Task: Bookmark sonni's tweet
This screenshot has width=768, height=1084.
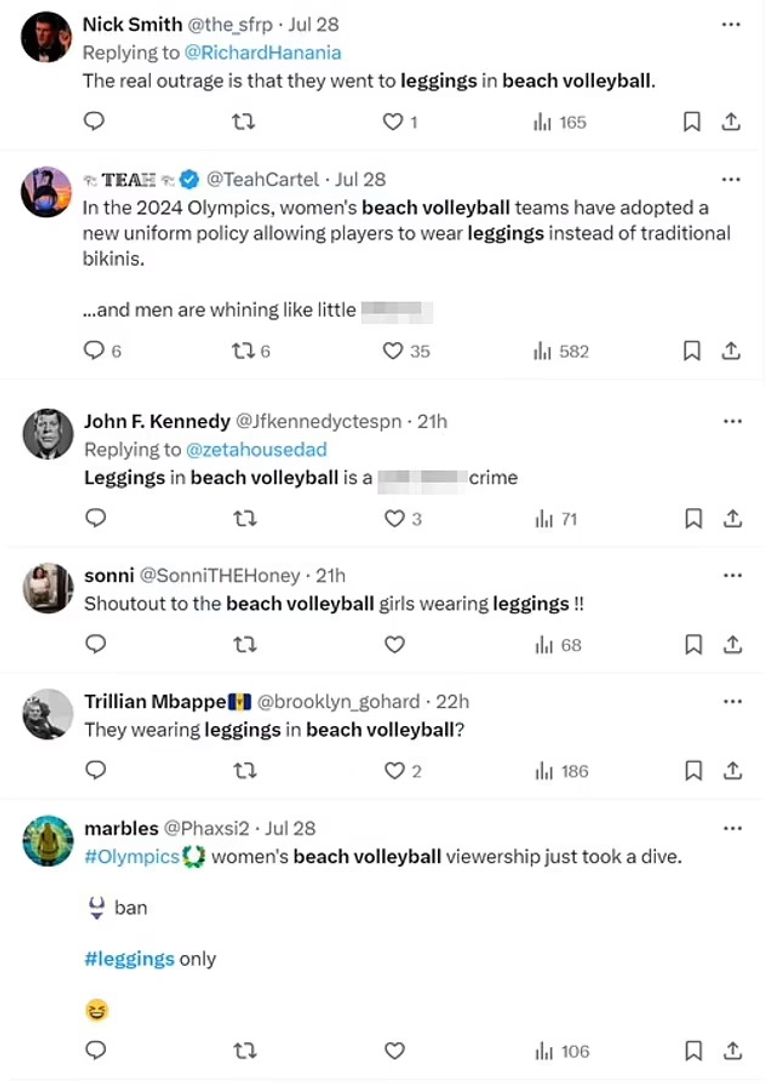Action: coord(691,645)
